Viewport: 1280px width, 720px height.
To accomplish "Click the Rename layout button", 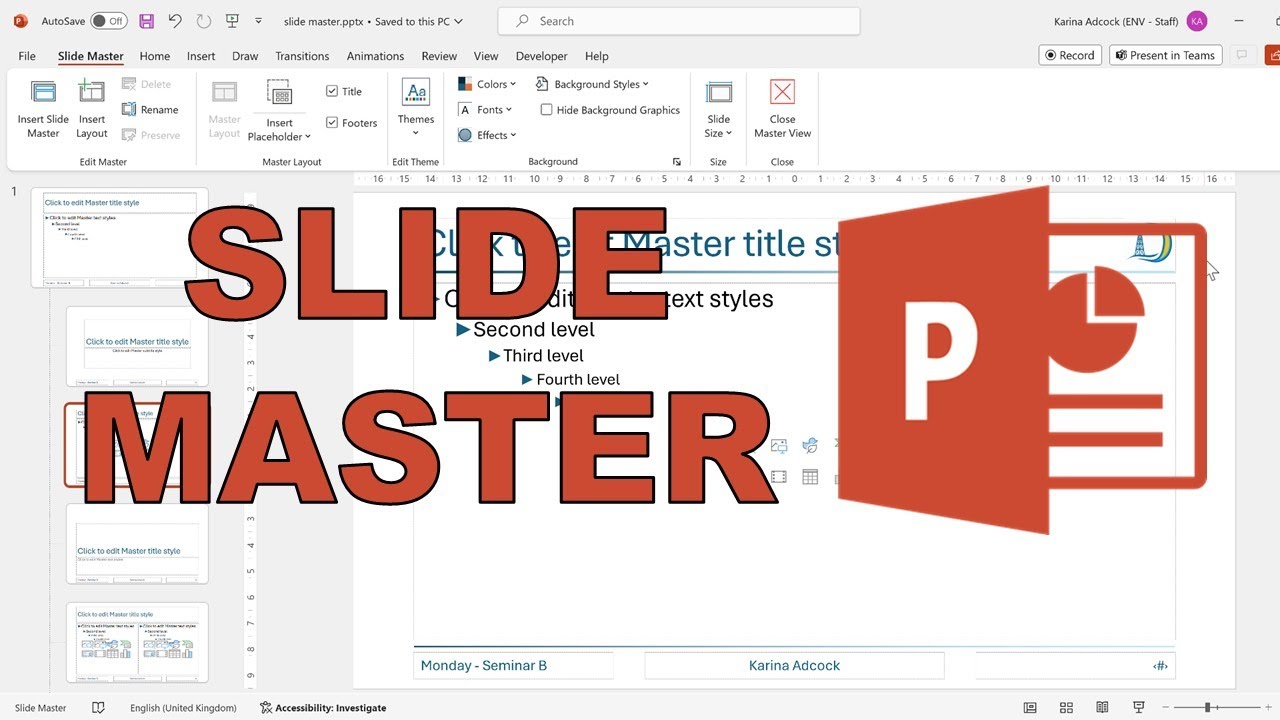I will tap(150, 110).
